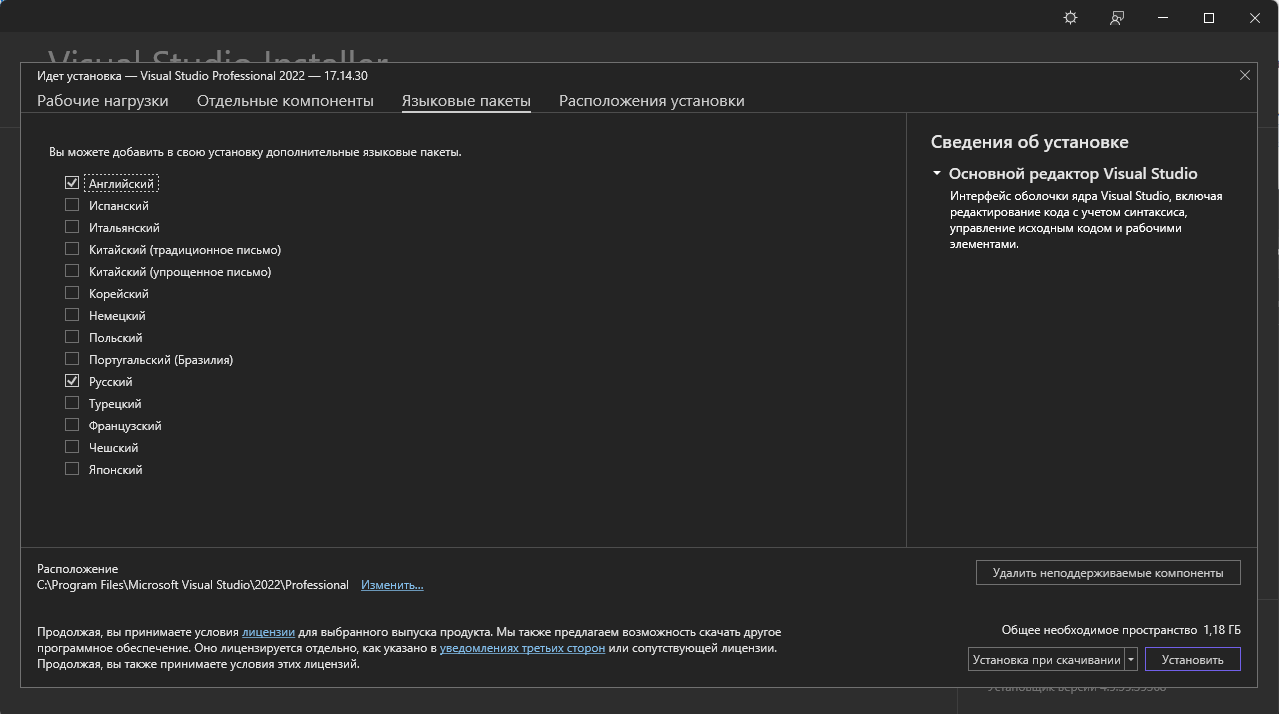1279x714 pixels.
Task: Click Удалить неподдерживаемые компоненты button
Action: pyautogui.click(x=1107, y=573)
